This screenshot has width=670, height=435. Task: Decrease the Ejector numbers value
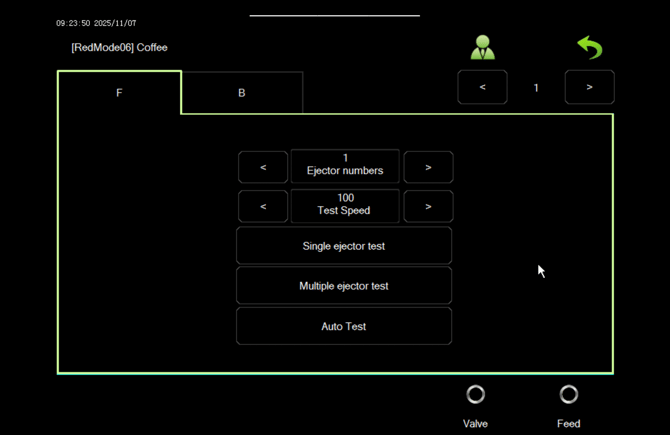click(263, 167)
